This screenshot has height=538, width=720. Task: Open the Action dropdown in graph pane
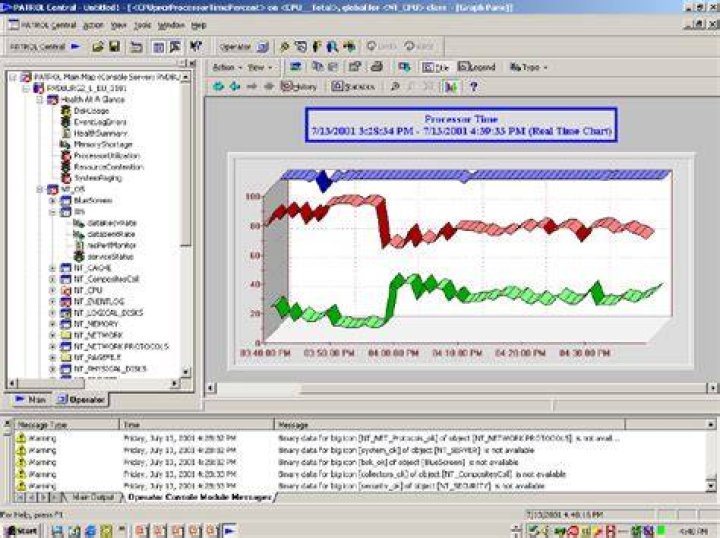click(x=227, y=67)
